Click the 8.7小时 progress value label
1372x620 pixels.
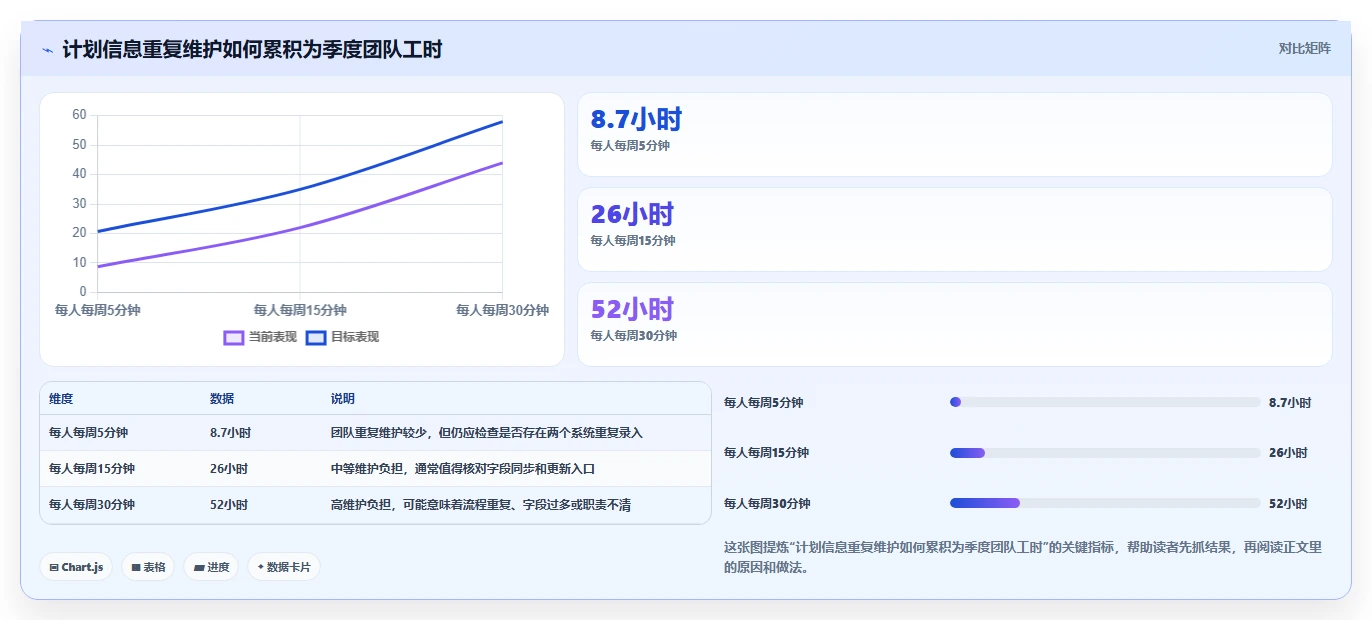[x=1290, y=402]
